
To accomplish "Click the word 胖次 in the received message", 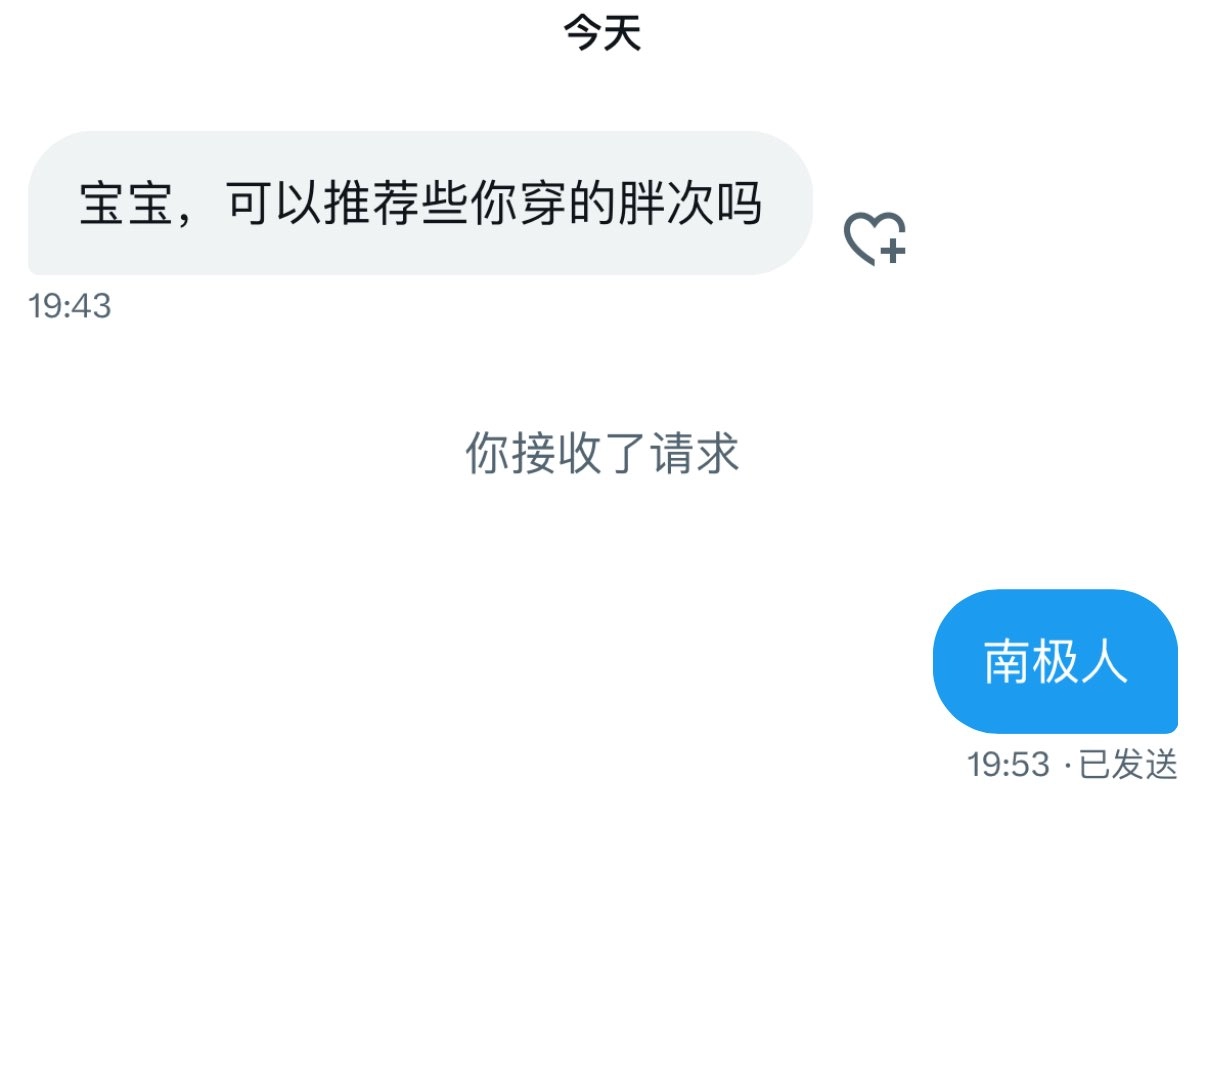I will 665,204.
